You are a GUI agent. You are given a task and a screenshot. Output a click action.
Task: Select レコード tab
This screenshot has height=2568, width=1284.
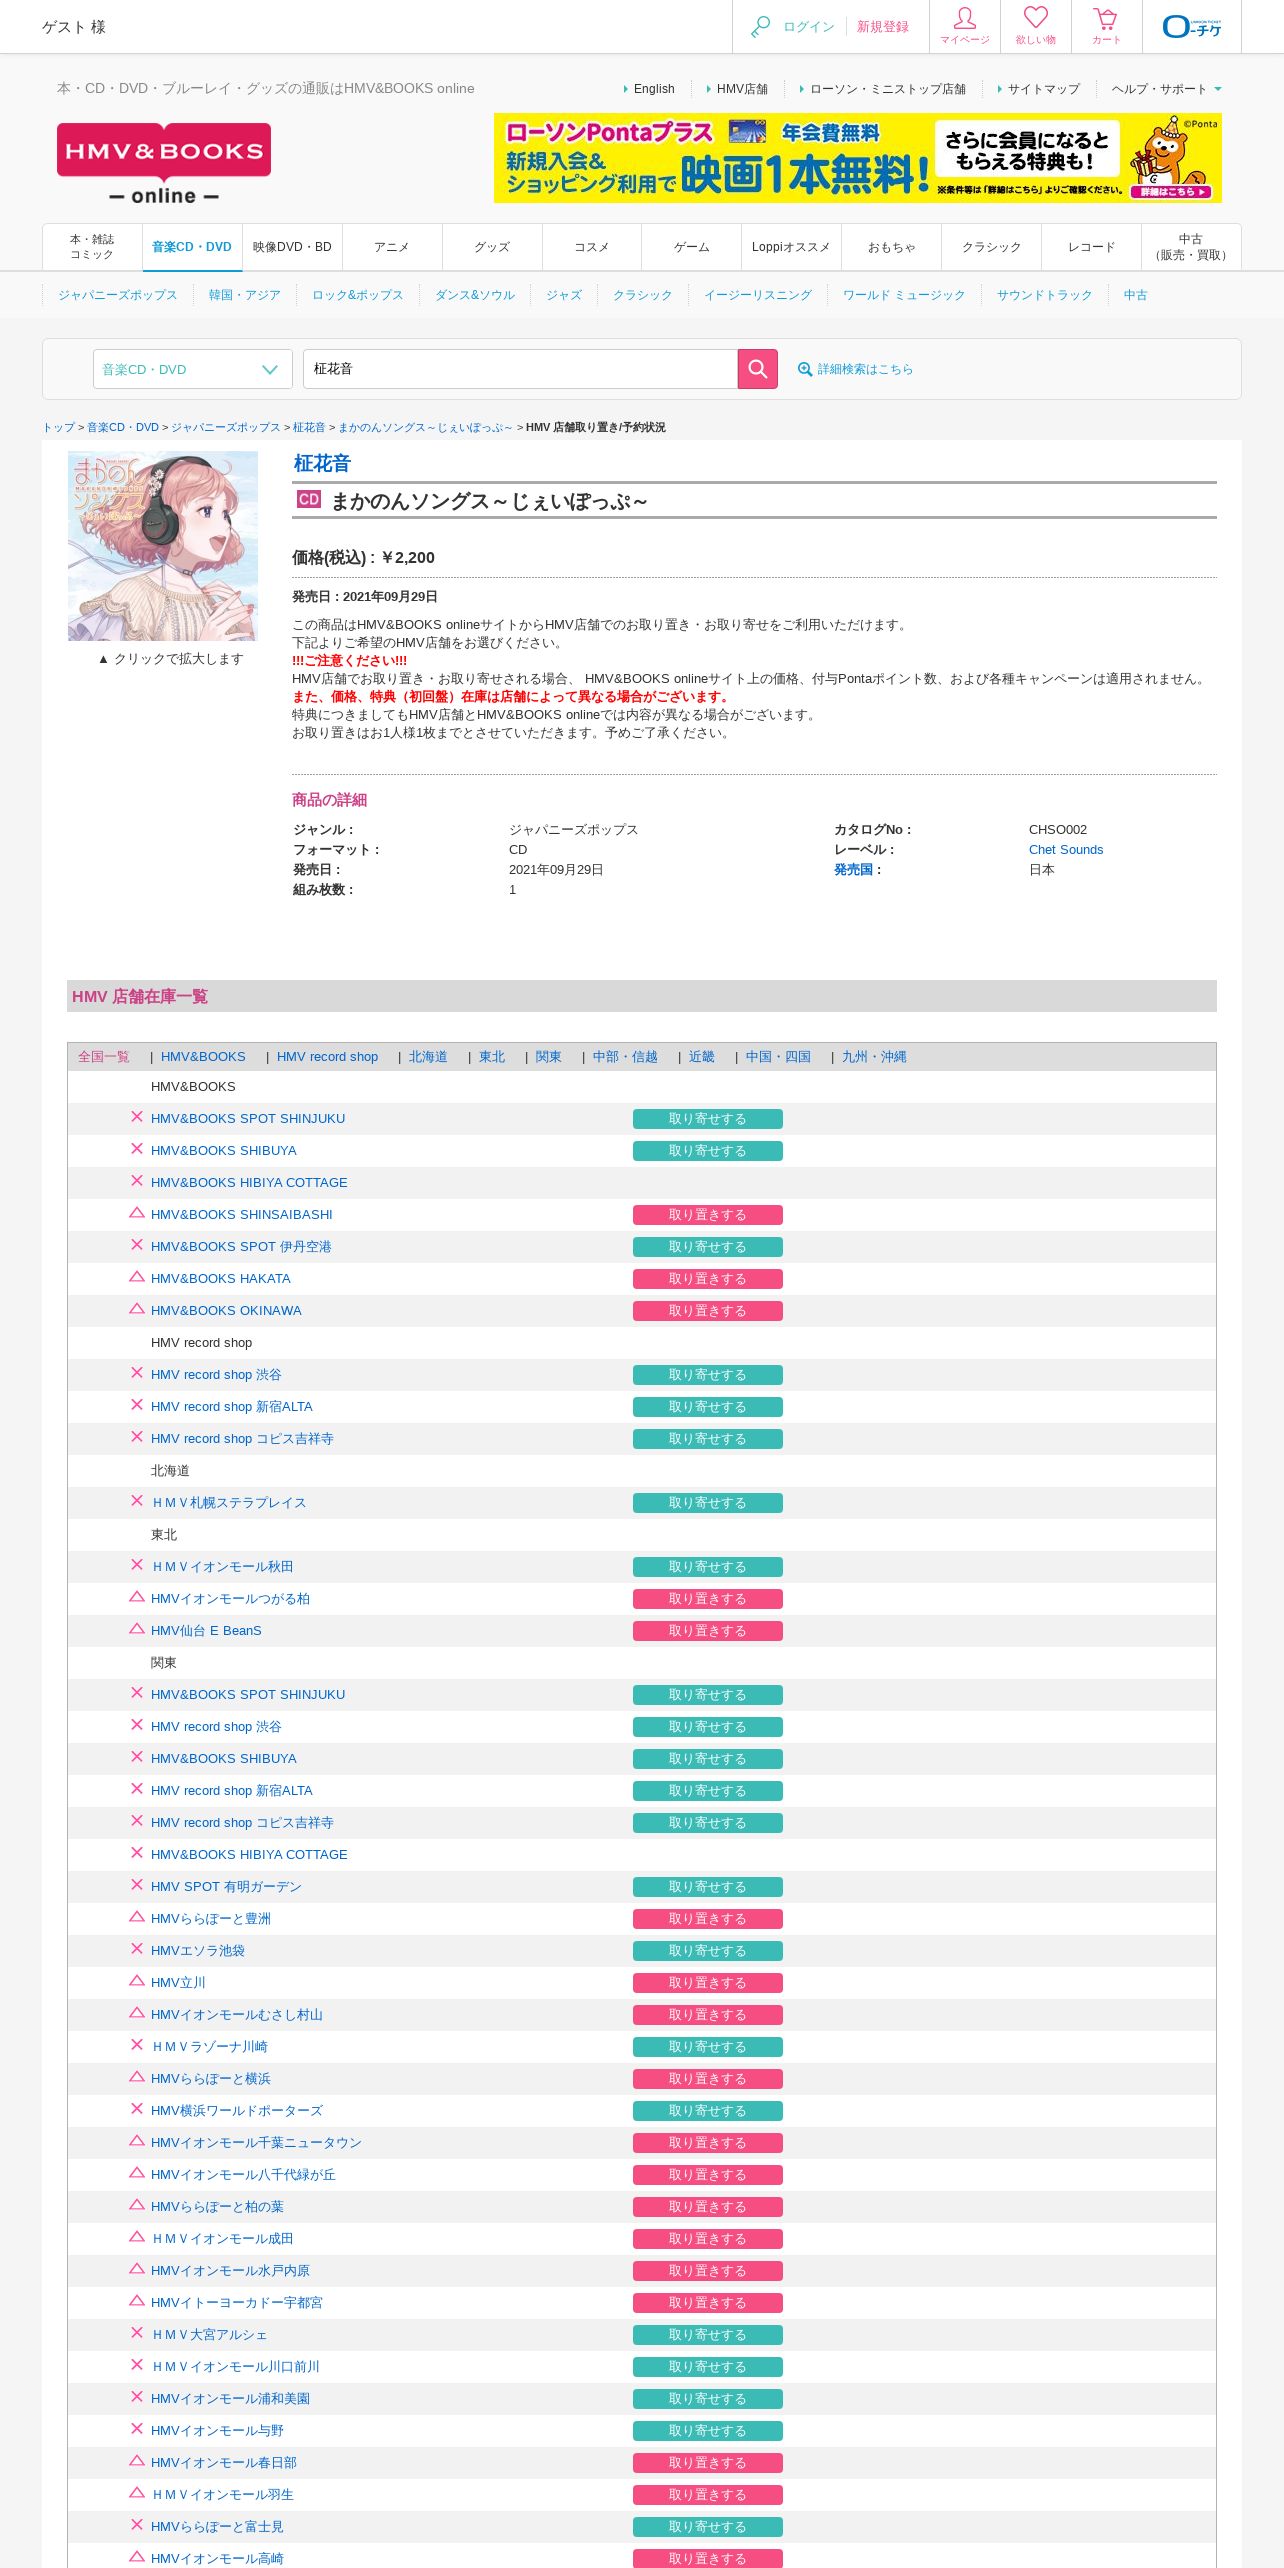[1091, 247]
